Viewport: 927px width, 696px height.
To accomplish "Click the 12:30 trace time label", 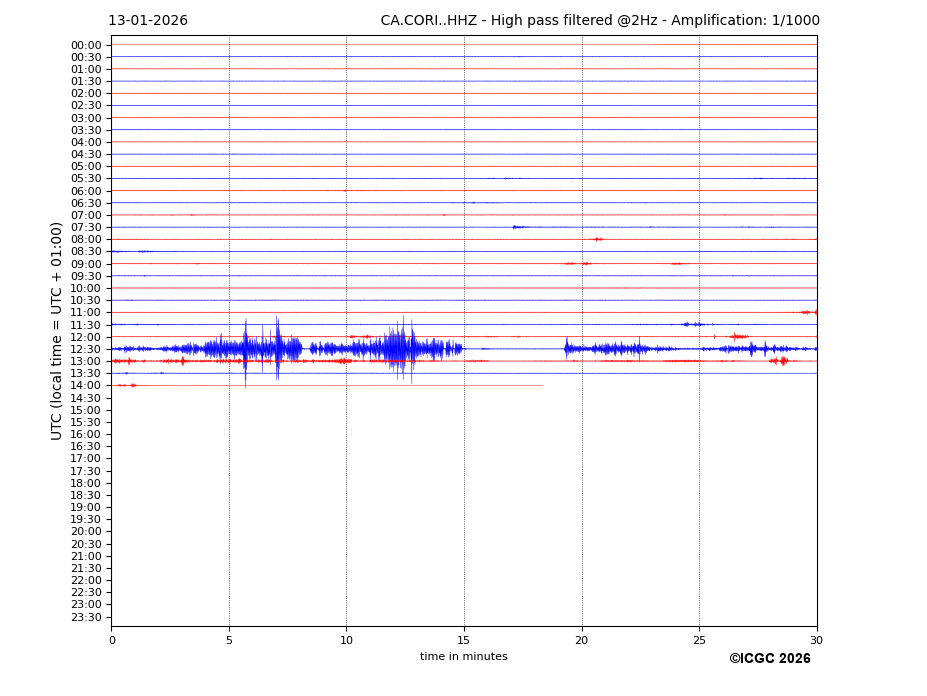I will (86, 349).
